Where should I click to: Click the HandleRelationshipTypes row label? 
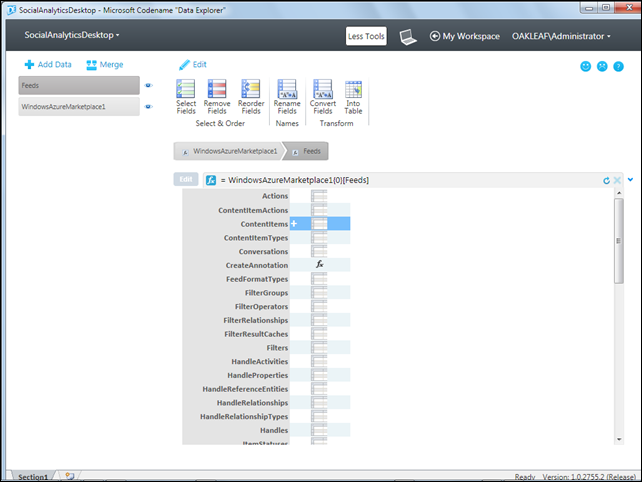click(244, 416)
